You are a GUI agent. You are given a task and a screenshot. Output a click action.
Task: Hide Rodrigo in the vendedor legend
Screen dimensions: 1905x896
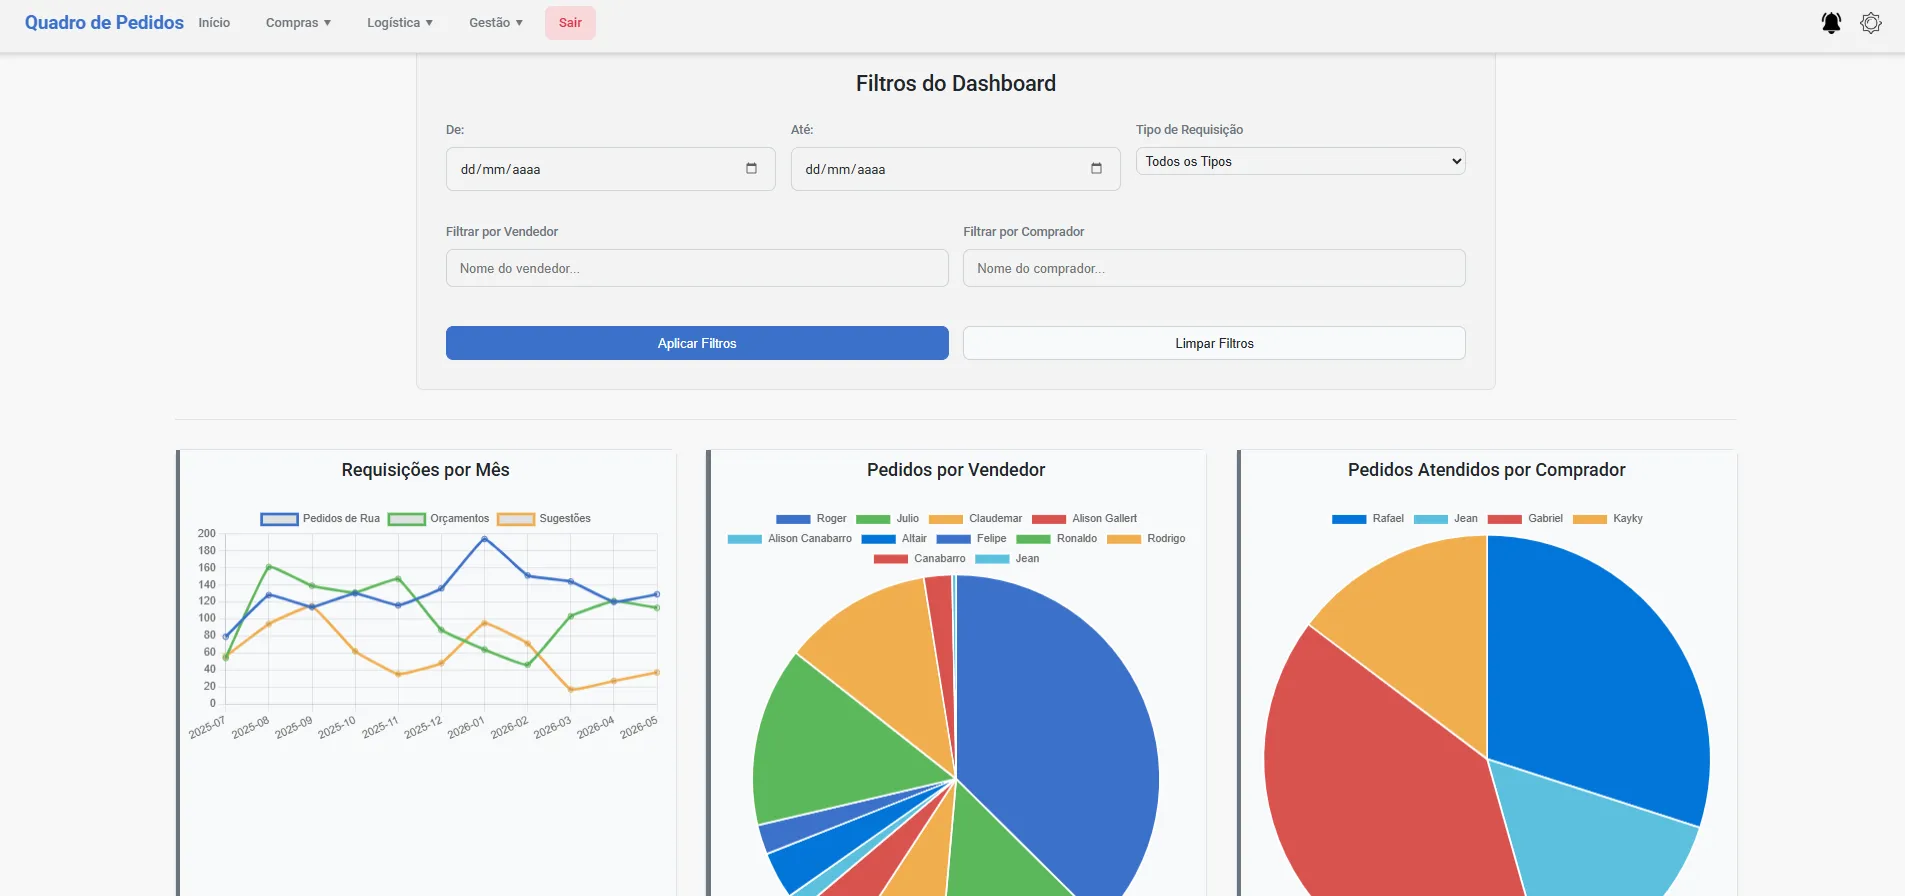click(x=1146, y=539)
